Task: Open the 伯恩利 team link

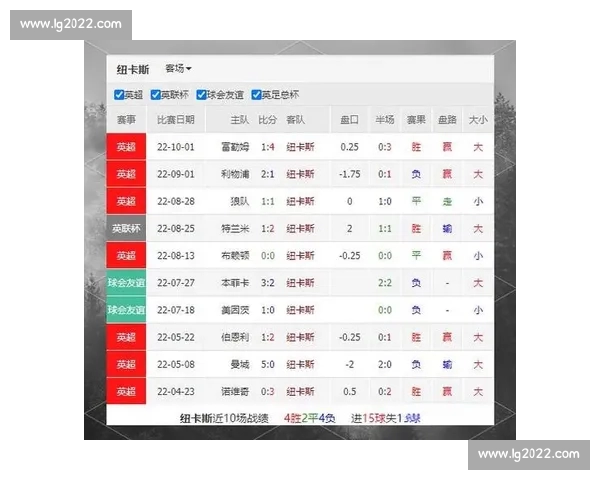Action: click(x=235, y=337)
